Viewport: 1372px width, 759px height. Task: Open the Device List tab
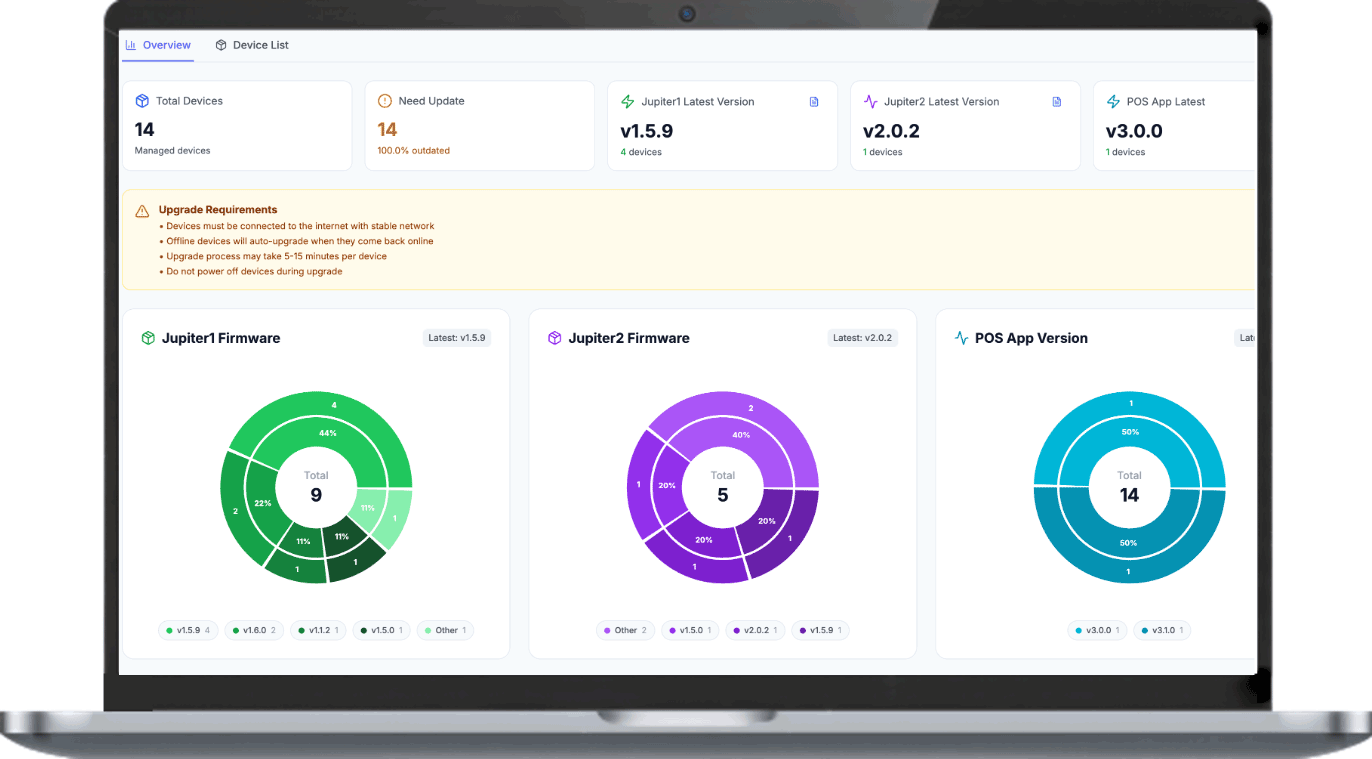pyautogui.click(x=252, y=45)
